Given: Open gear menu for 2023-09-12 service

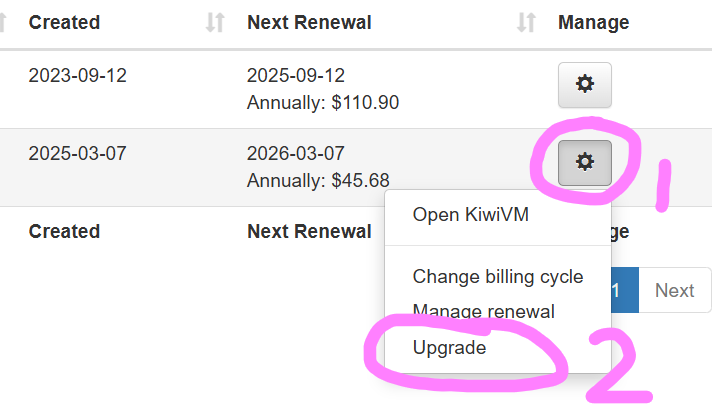Looking at the screenshot, I should [584, 85].
